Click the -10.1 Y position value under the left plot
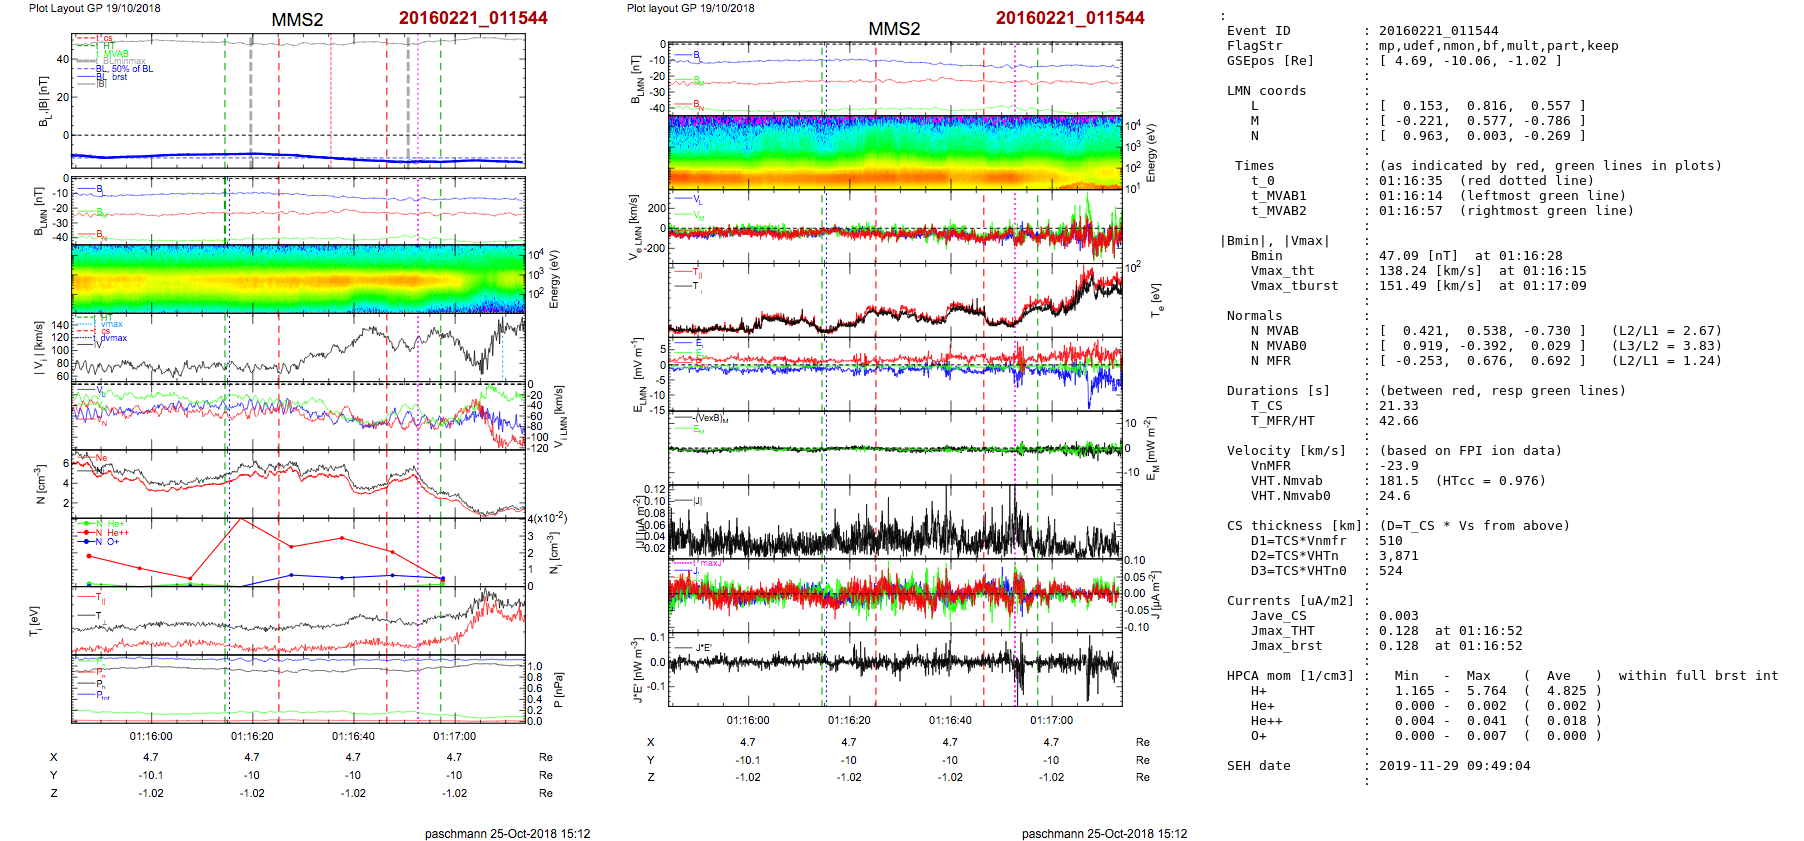The width and height of the screenshot is (1804, 841). [x=151, y=775]
